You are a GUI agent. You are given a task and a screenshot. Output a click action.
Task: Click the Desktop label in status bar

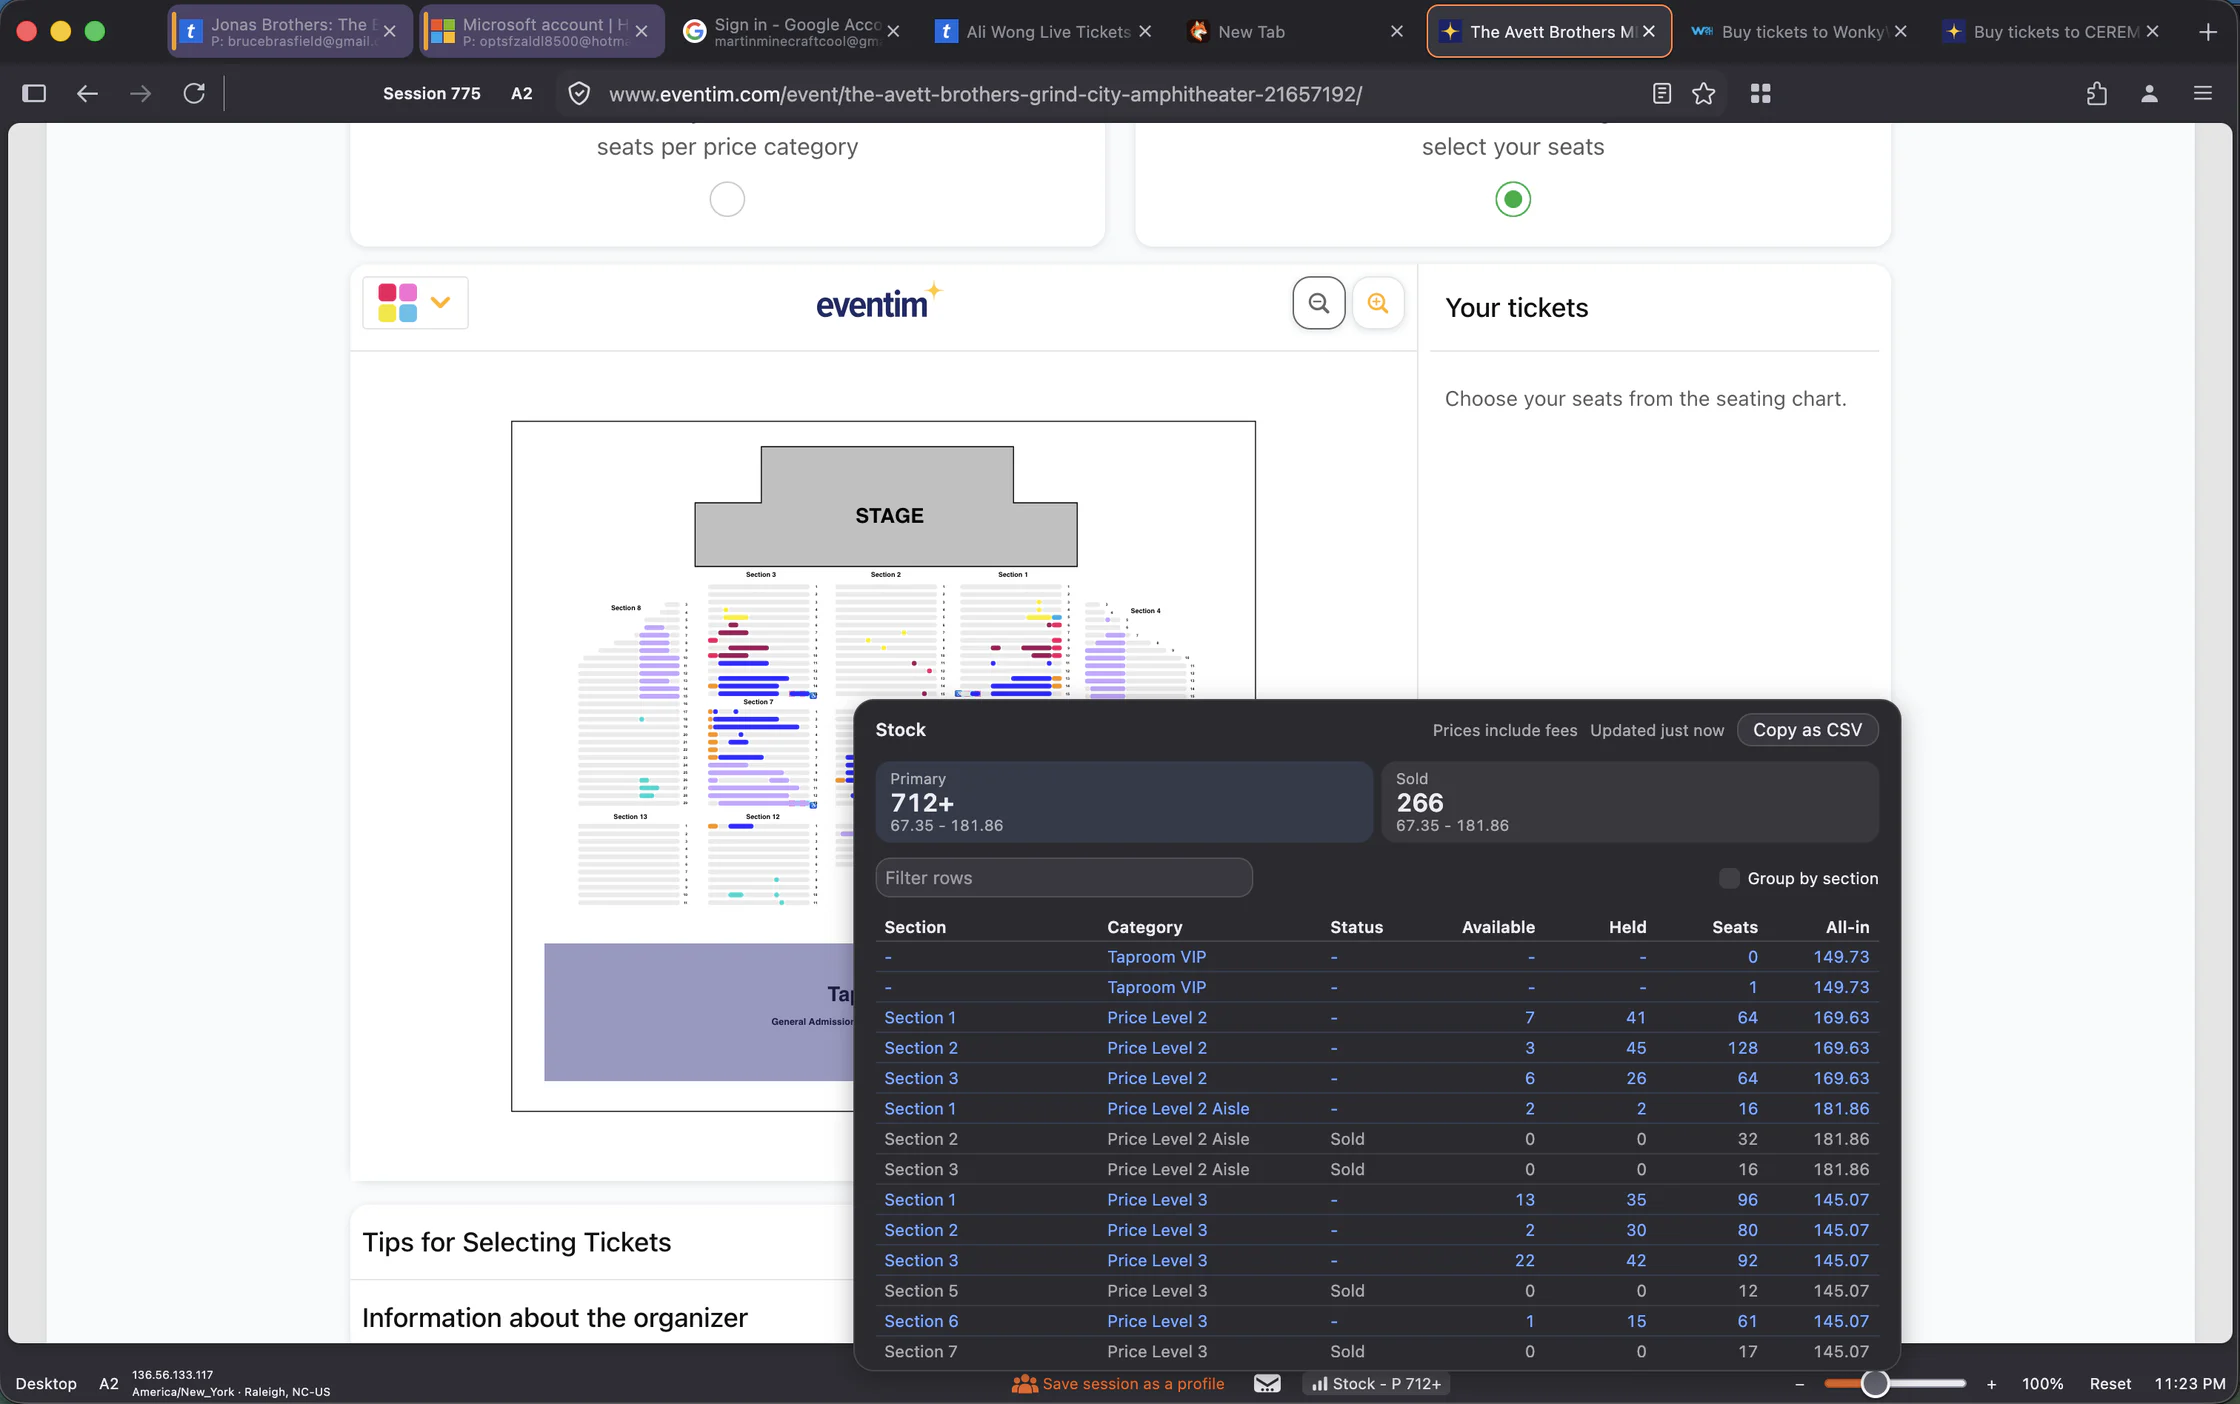click(x=46, y=1384)
